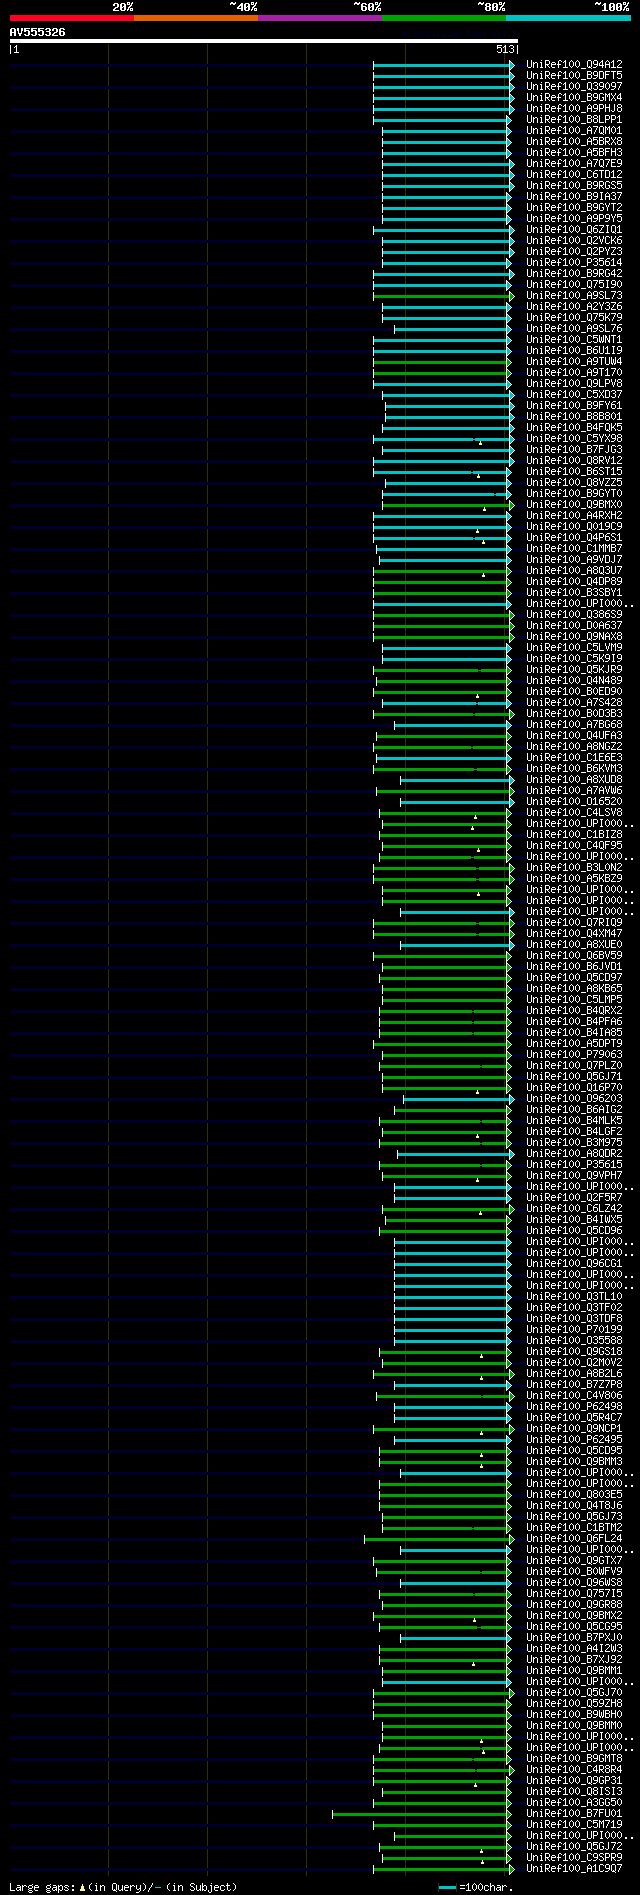
Task: Click the label UniRef100_Q16P70
Action: pyautogui.click(x=574, y=1088)
